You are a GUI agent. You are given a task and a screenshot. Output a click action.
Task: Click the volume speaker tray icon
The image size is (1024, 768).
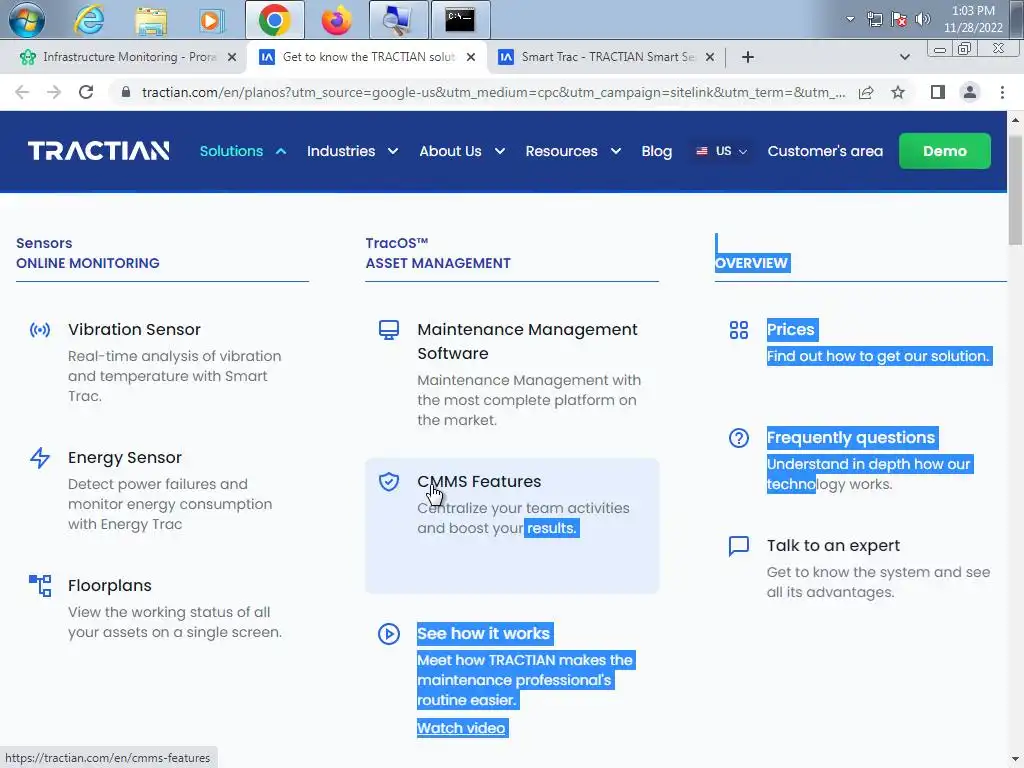[922, 19]
